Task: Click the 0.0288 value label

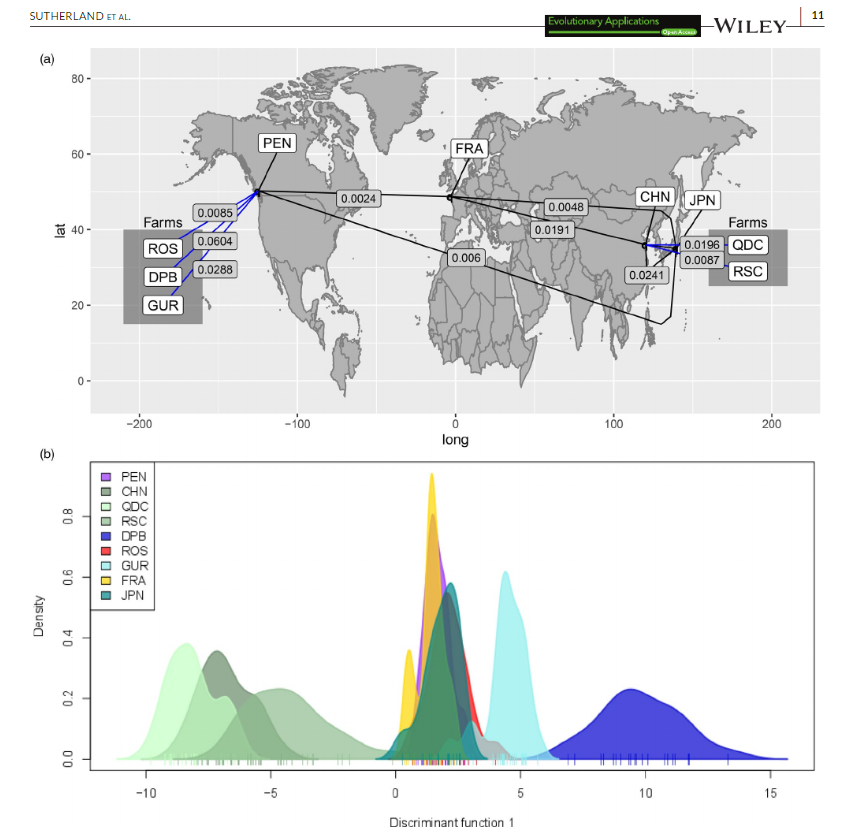Action: [x=215, y=270]
